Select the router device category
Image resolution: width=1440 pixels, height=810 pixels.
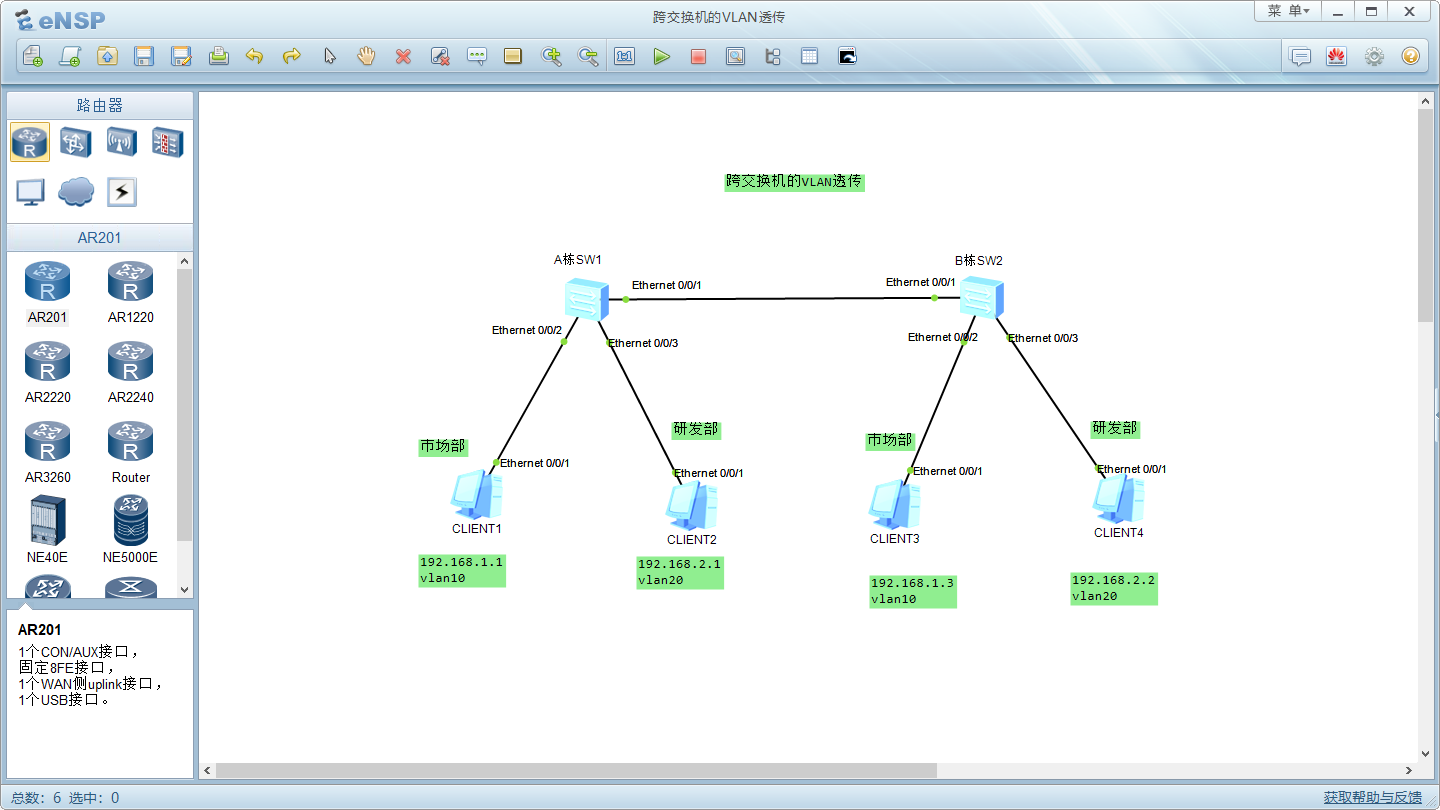[x=30, y=143]
